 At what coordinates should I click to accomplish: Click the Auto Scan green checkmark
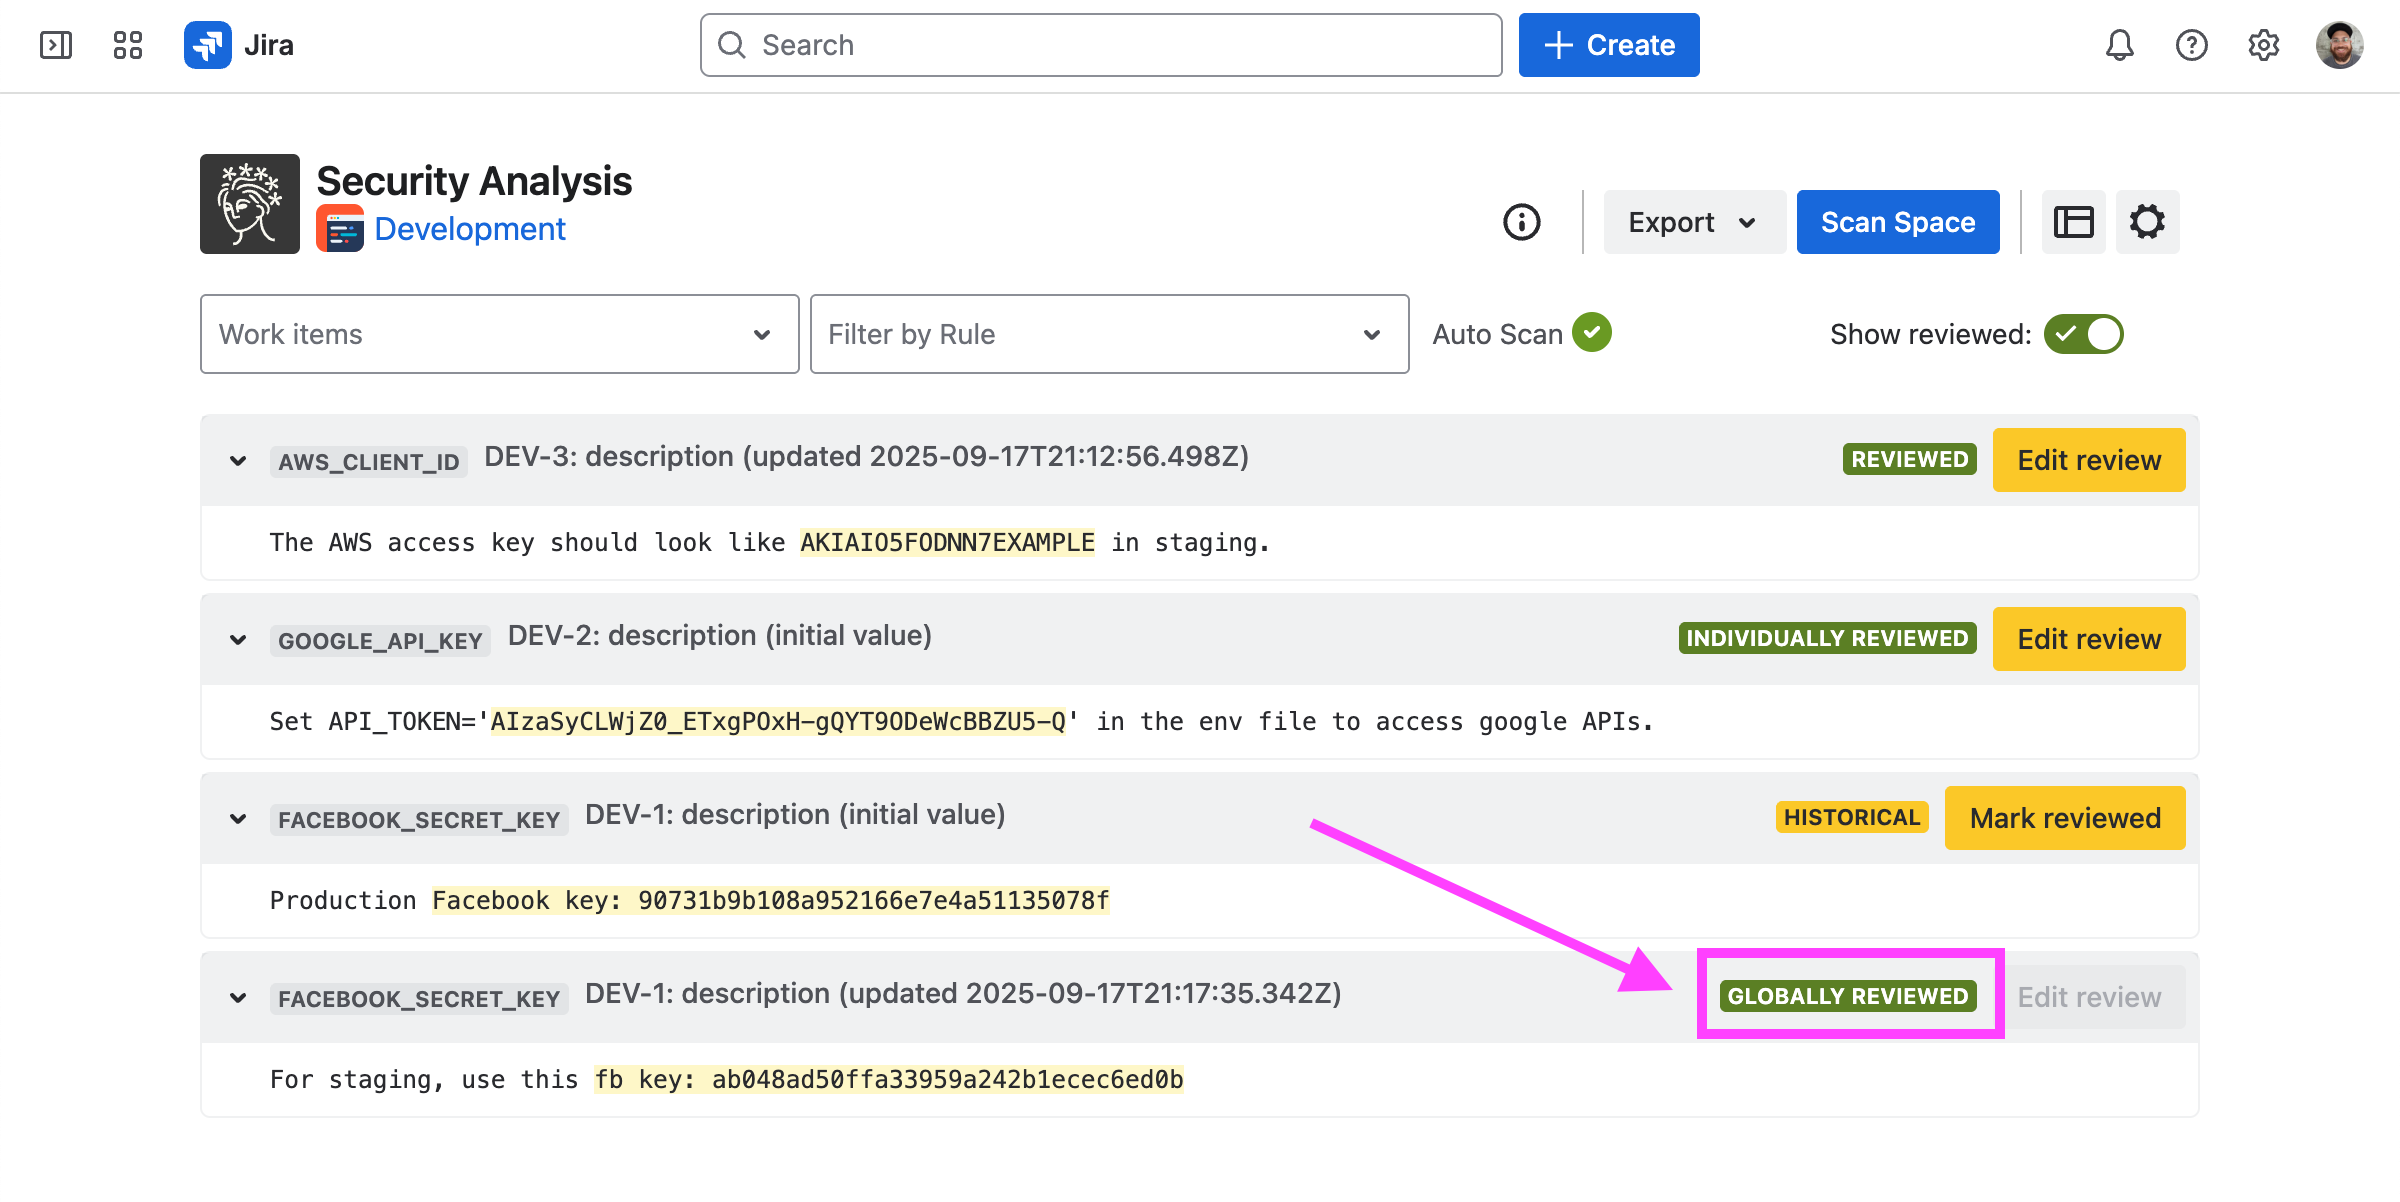(x=1592, y=333)
